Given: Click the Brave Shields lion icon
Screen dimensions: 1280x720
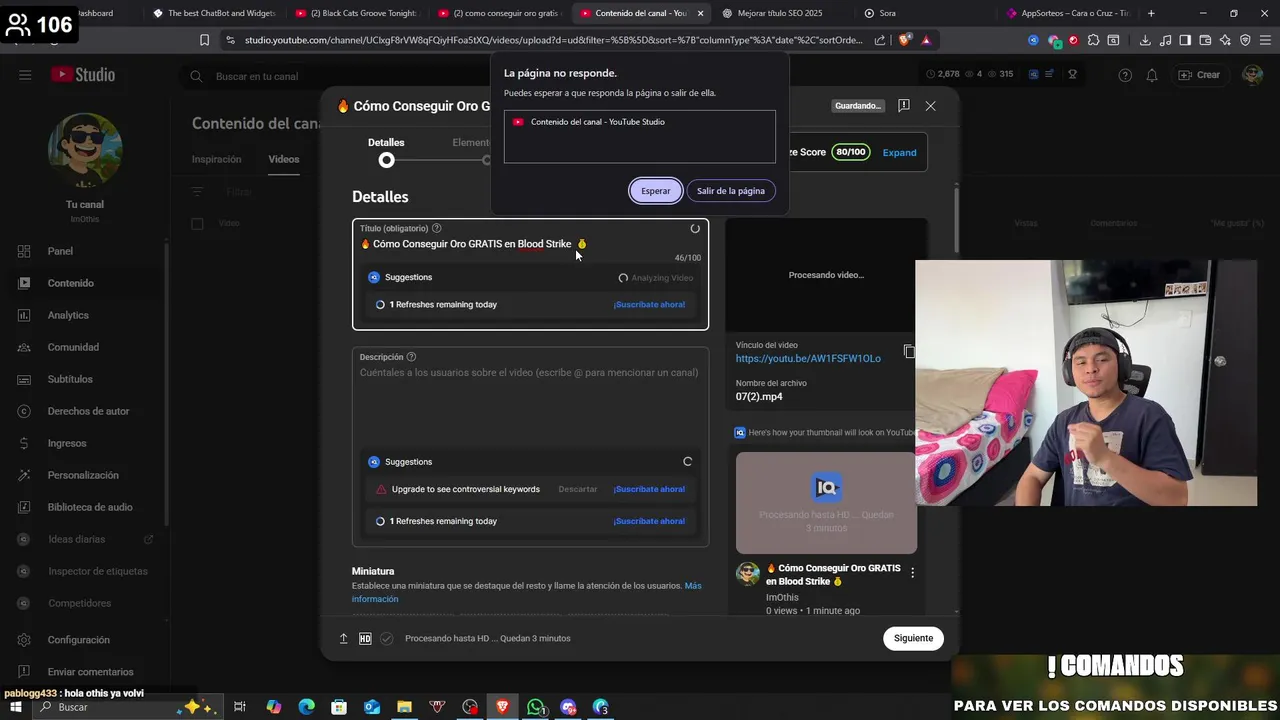Looking at the screenshot, I should pos(905,40).
